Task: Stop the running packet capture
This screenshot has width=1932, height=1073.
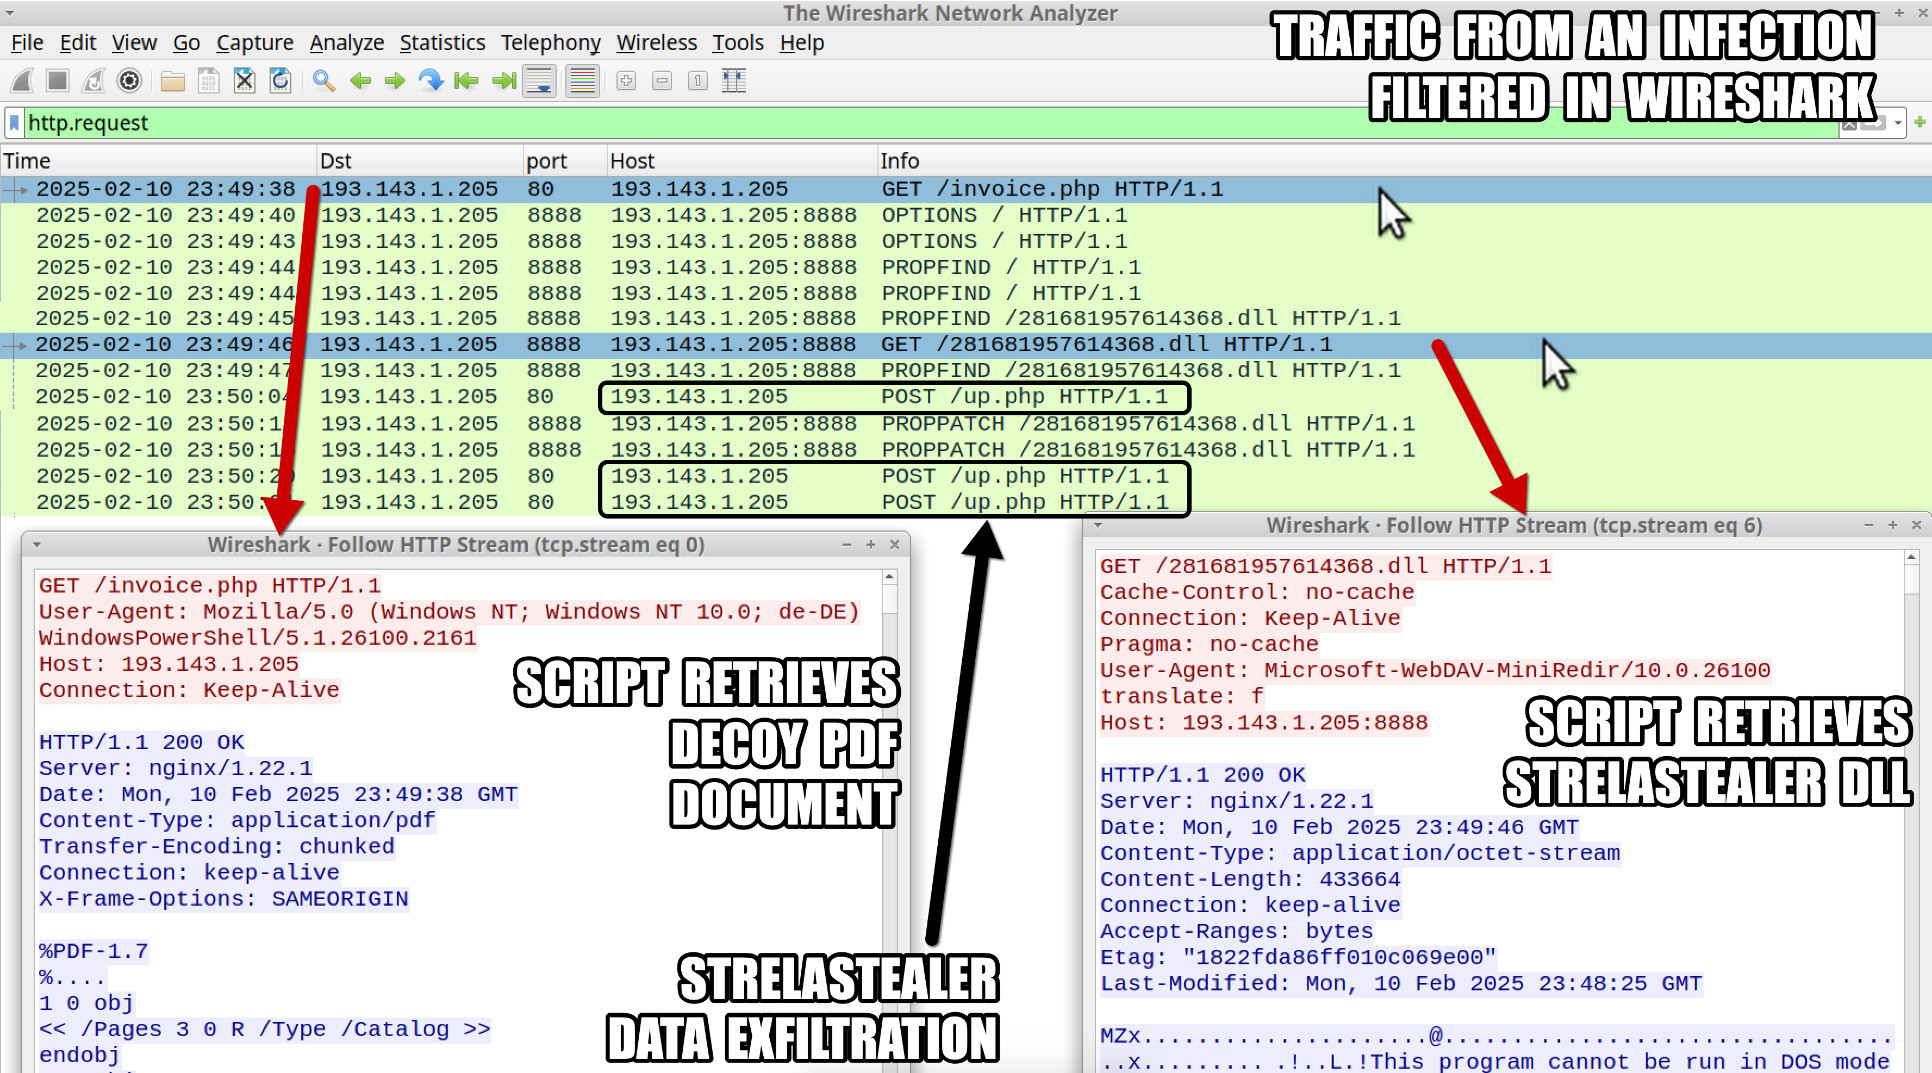Action: 58,81
